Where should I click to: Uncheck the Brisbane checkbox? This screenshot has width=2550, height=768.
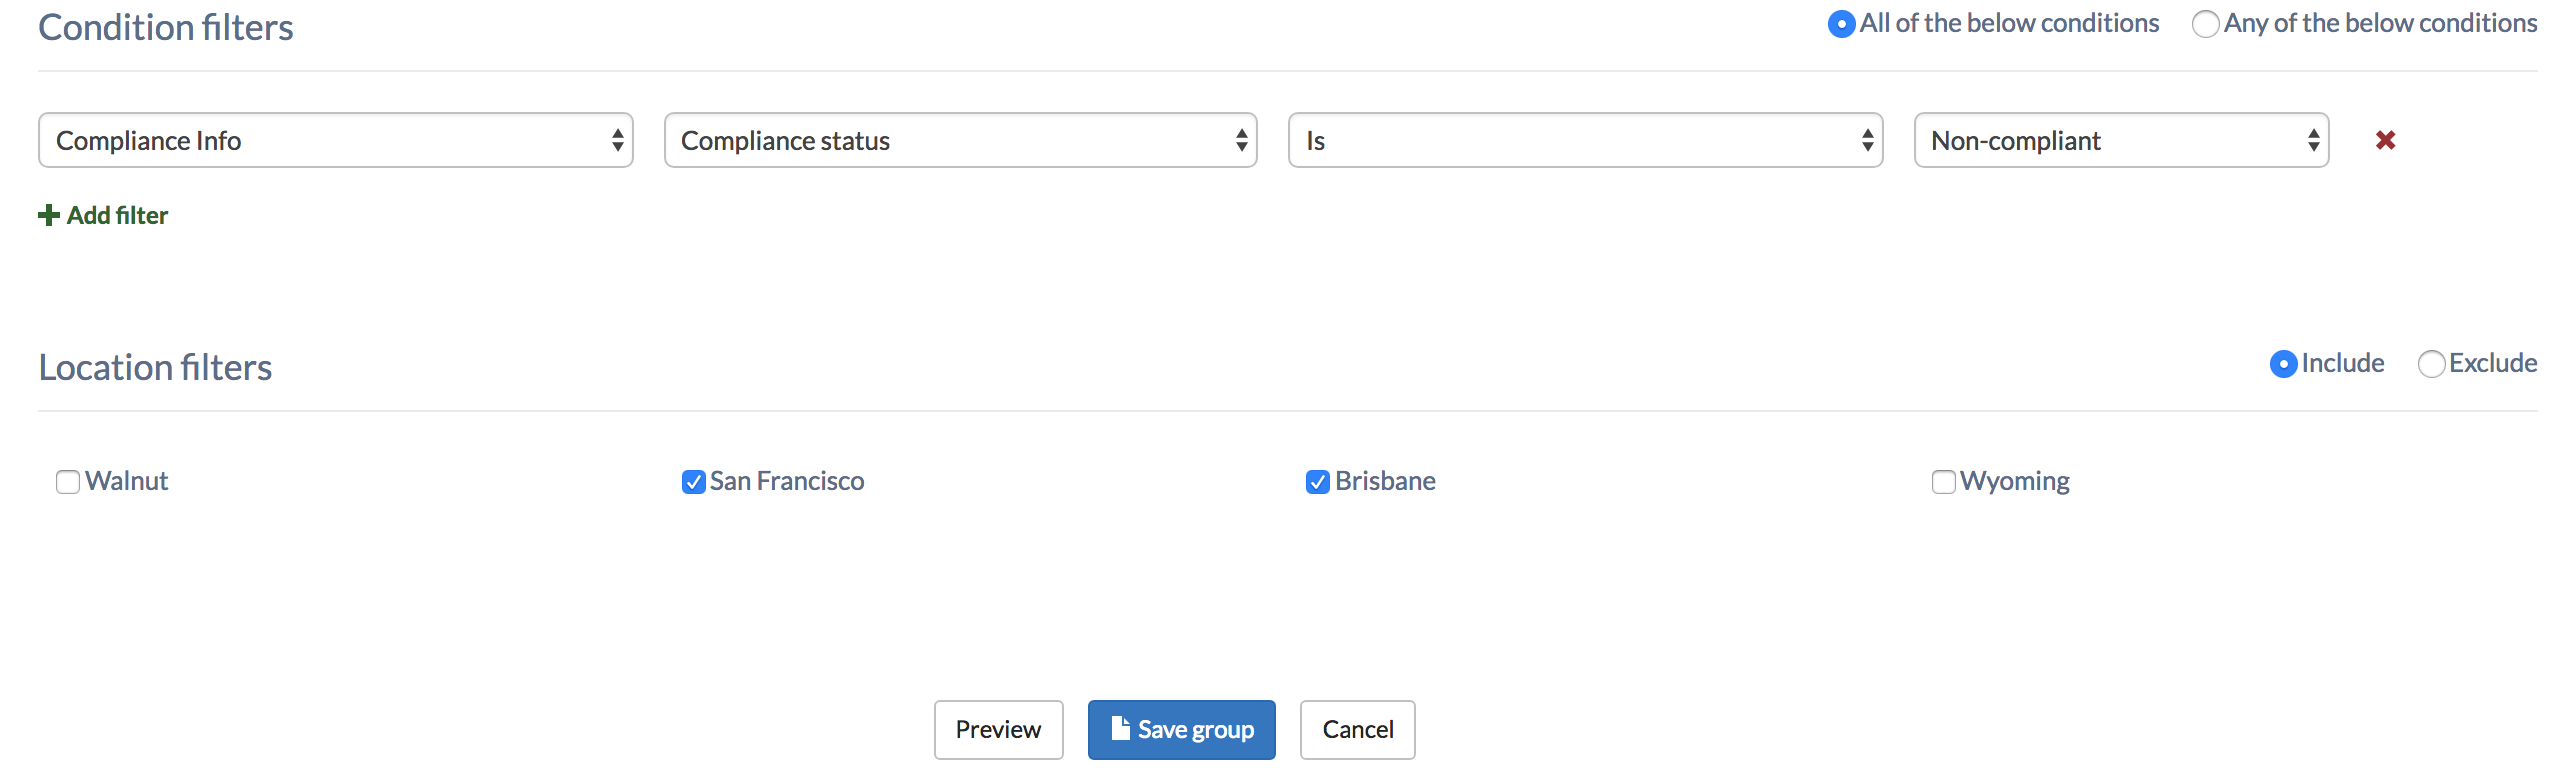pyautogui.click(x=1318, y=482)
